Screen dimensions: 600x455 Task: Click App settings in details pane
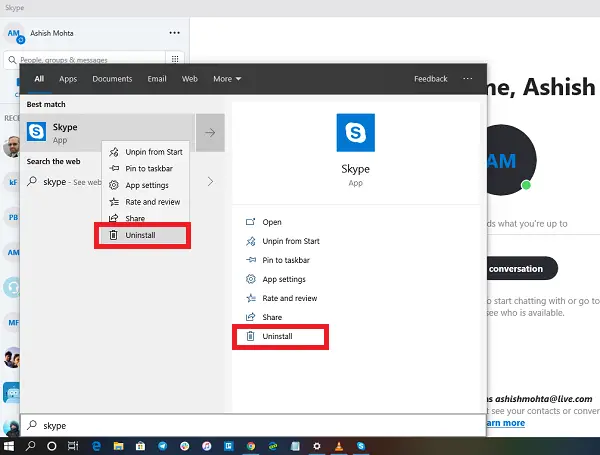point(284,279)
